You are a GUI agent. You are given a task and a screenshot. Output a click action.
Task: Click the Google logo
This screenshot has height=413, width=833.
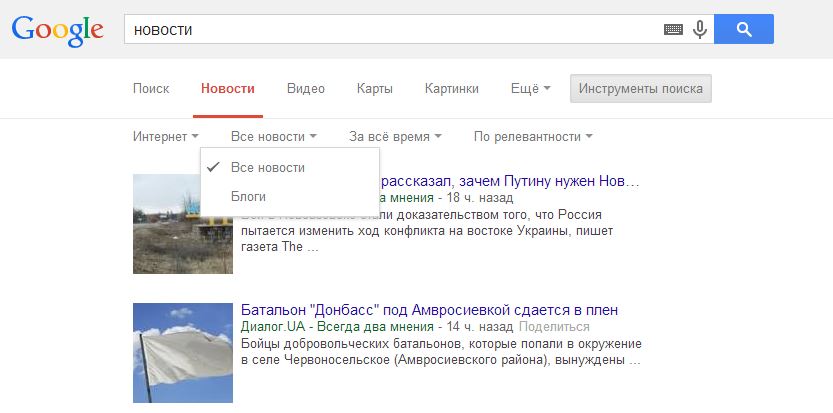pyautogui.click(x=57, y=30)
